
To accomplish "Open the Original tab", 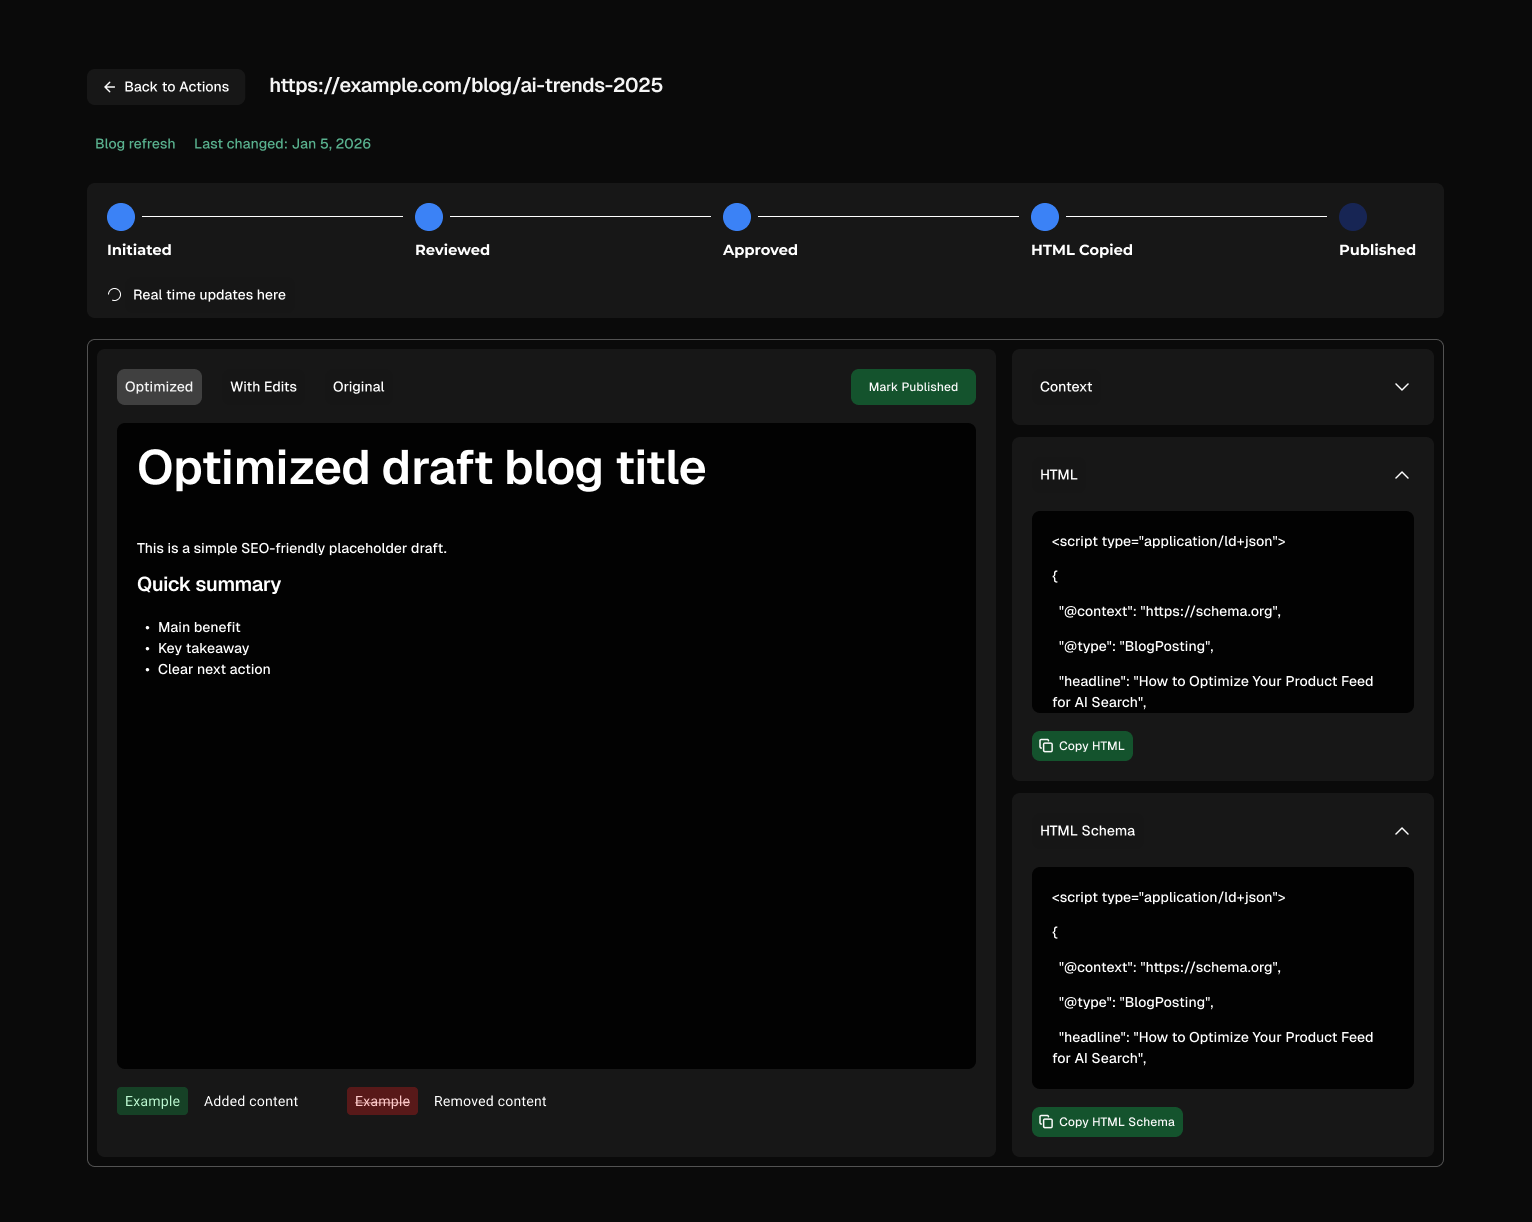I will click(358, 387).
